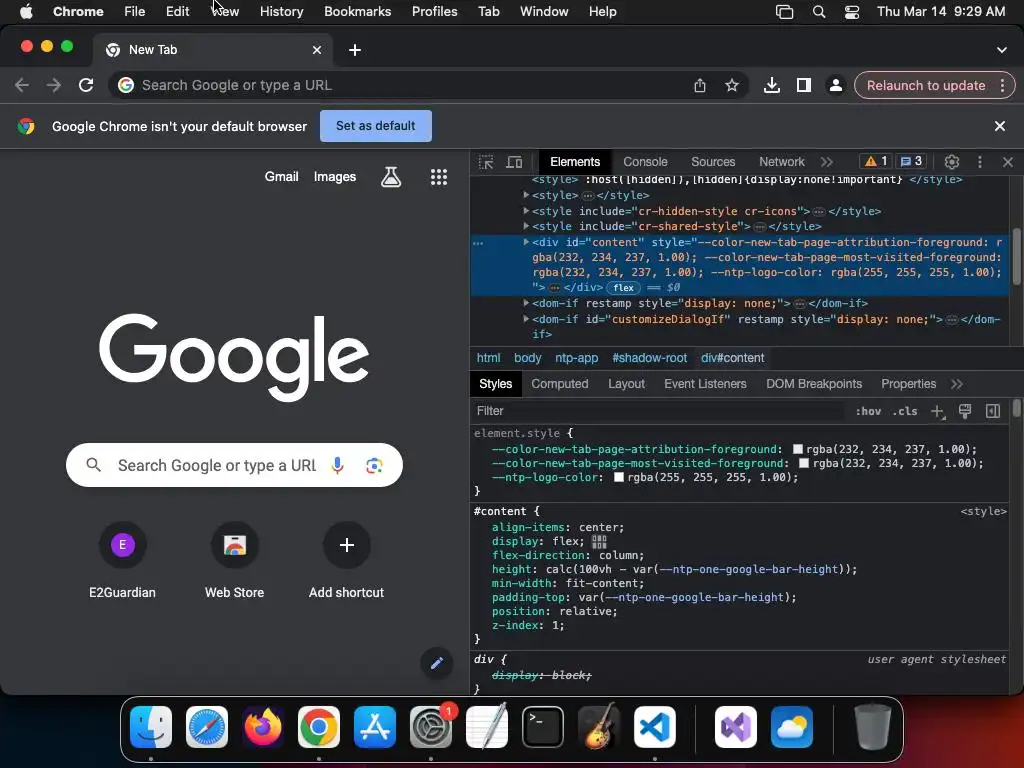Bookmark this tab with the star icon
This screenshot has width=1024, height=768.
coord(732,86)
